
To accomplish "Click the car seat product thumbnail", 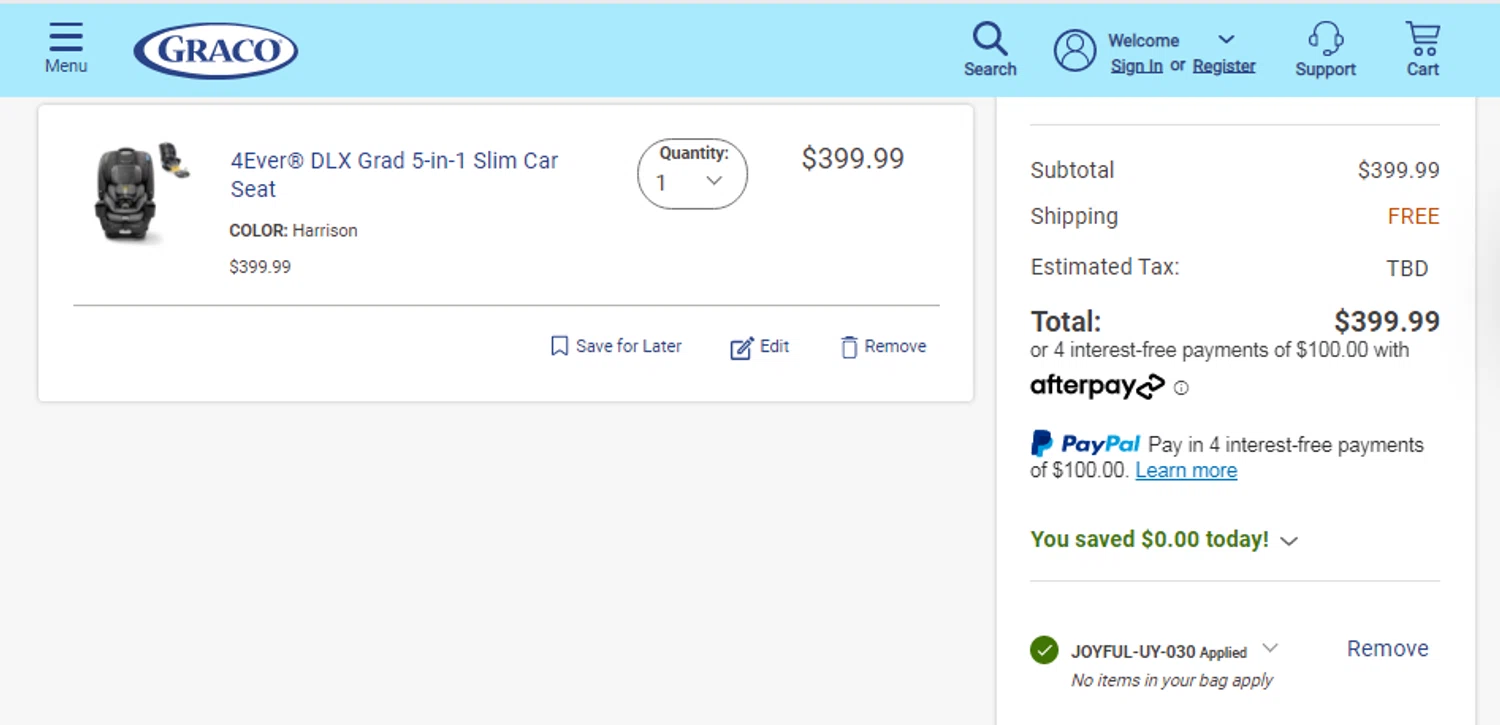I will (142, 192).
